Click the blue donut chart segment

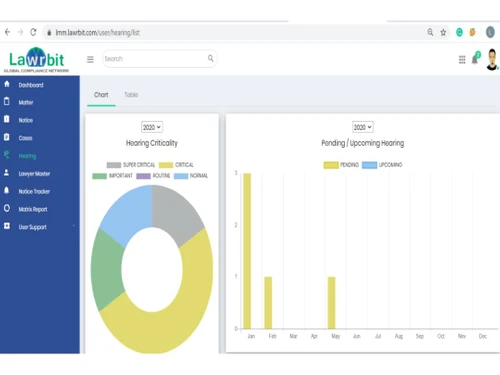[130, 213]
